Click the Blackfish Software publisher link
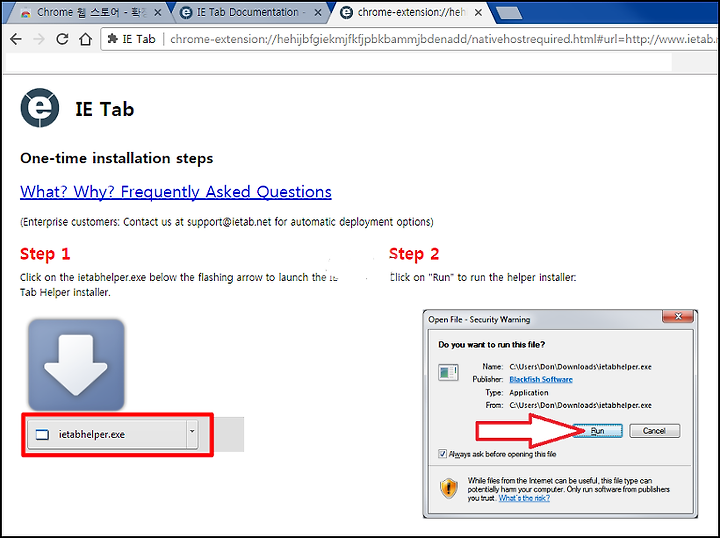 pyautogui.click(x=541, y=379)
